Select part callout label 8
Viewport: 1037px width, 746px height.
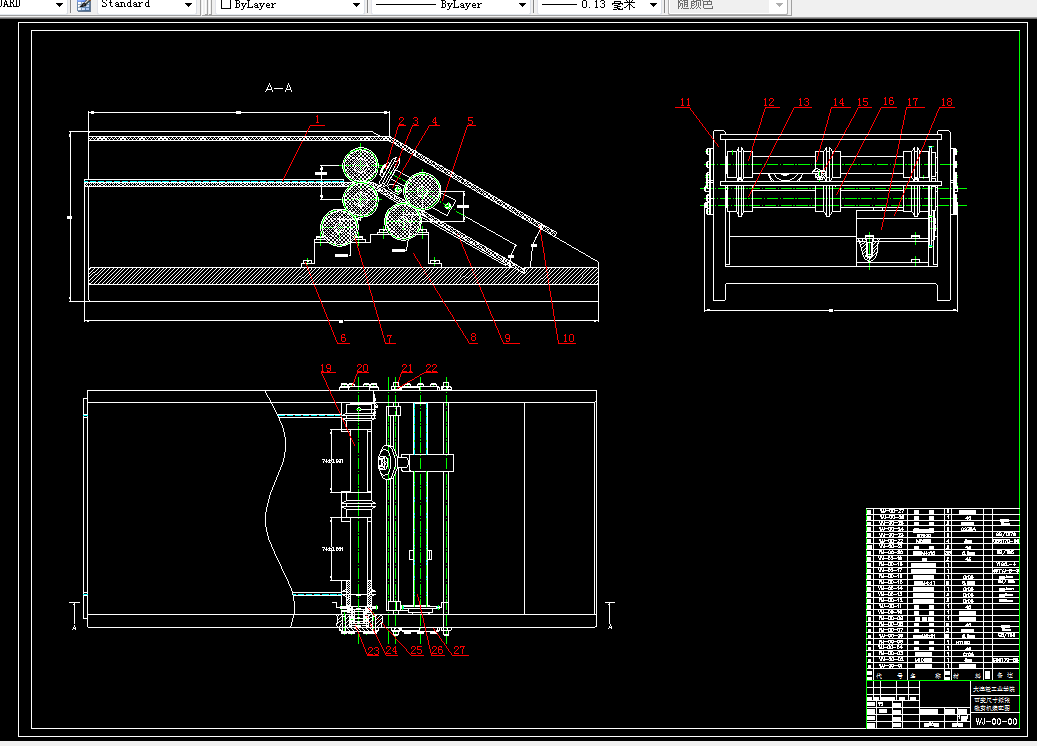(x=473, y=338)
